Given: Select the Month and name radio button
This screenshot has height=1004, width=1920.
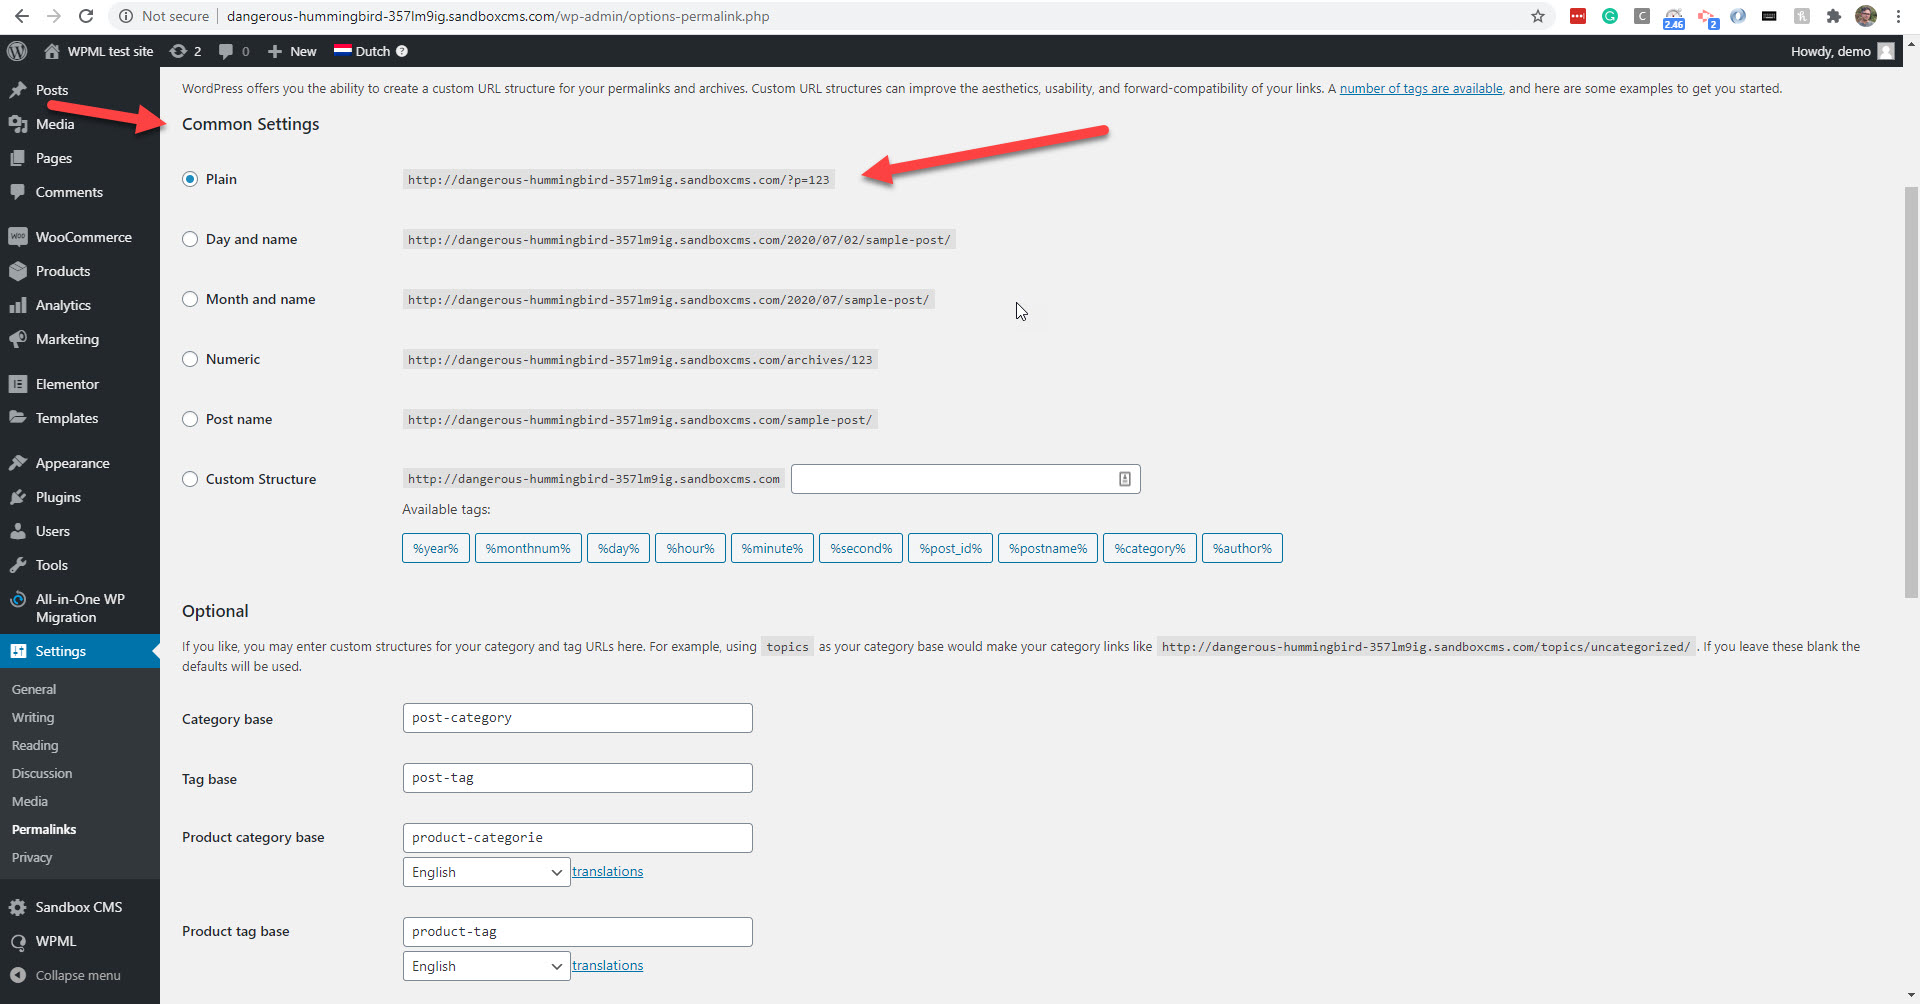Looking at the screenshot, I should point(190,299).
